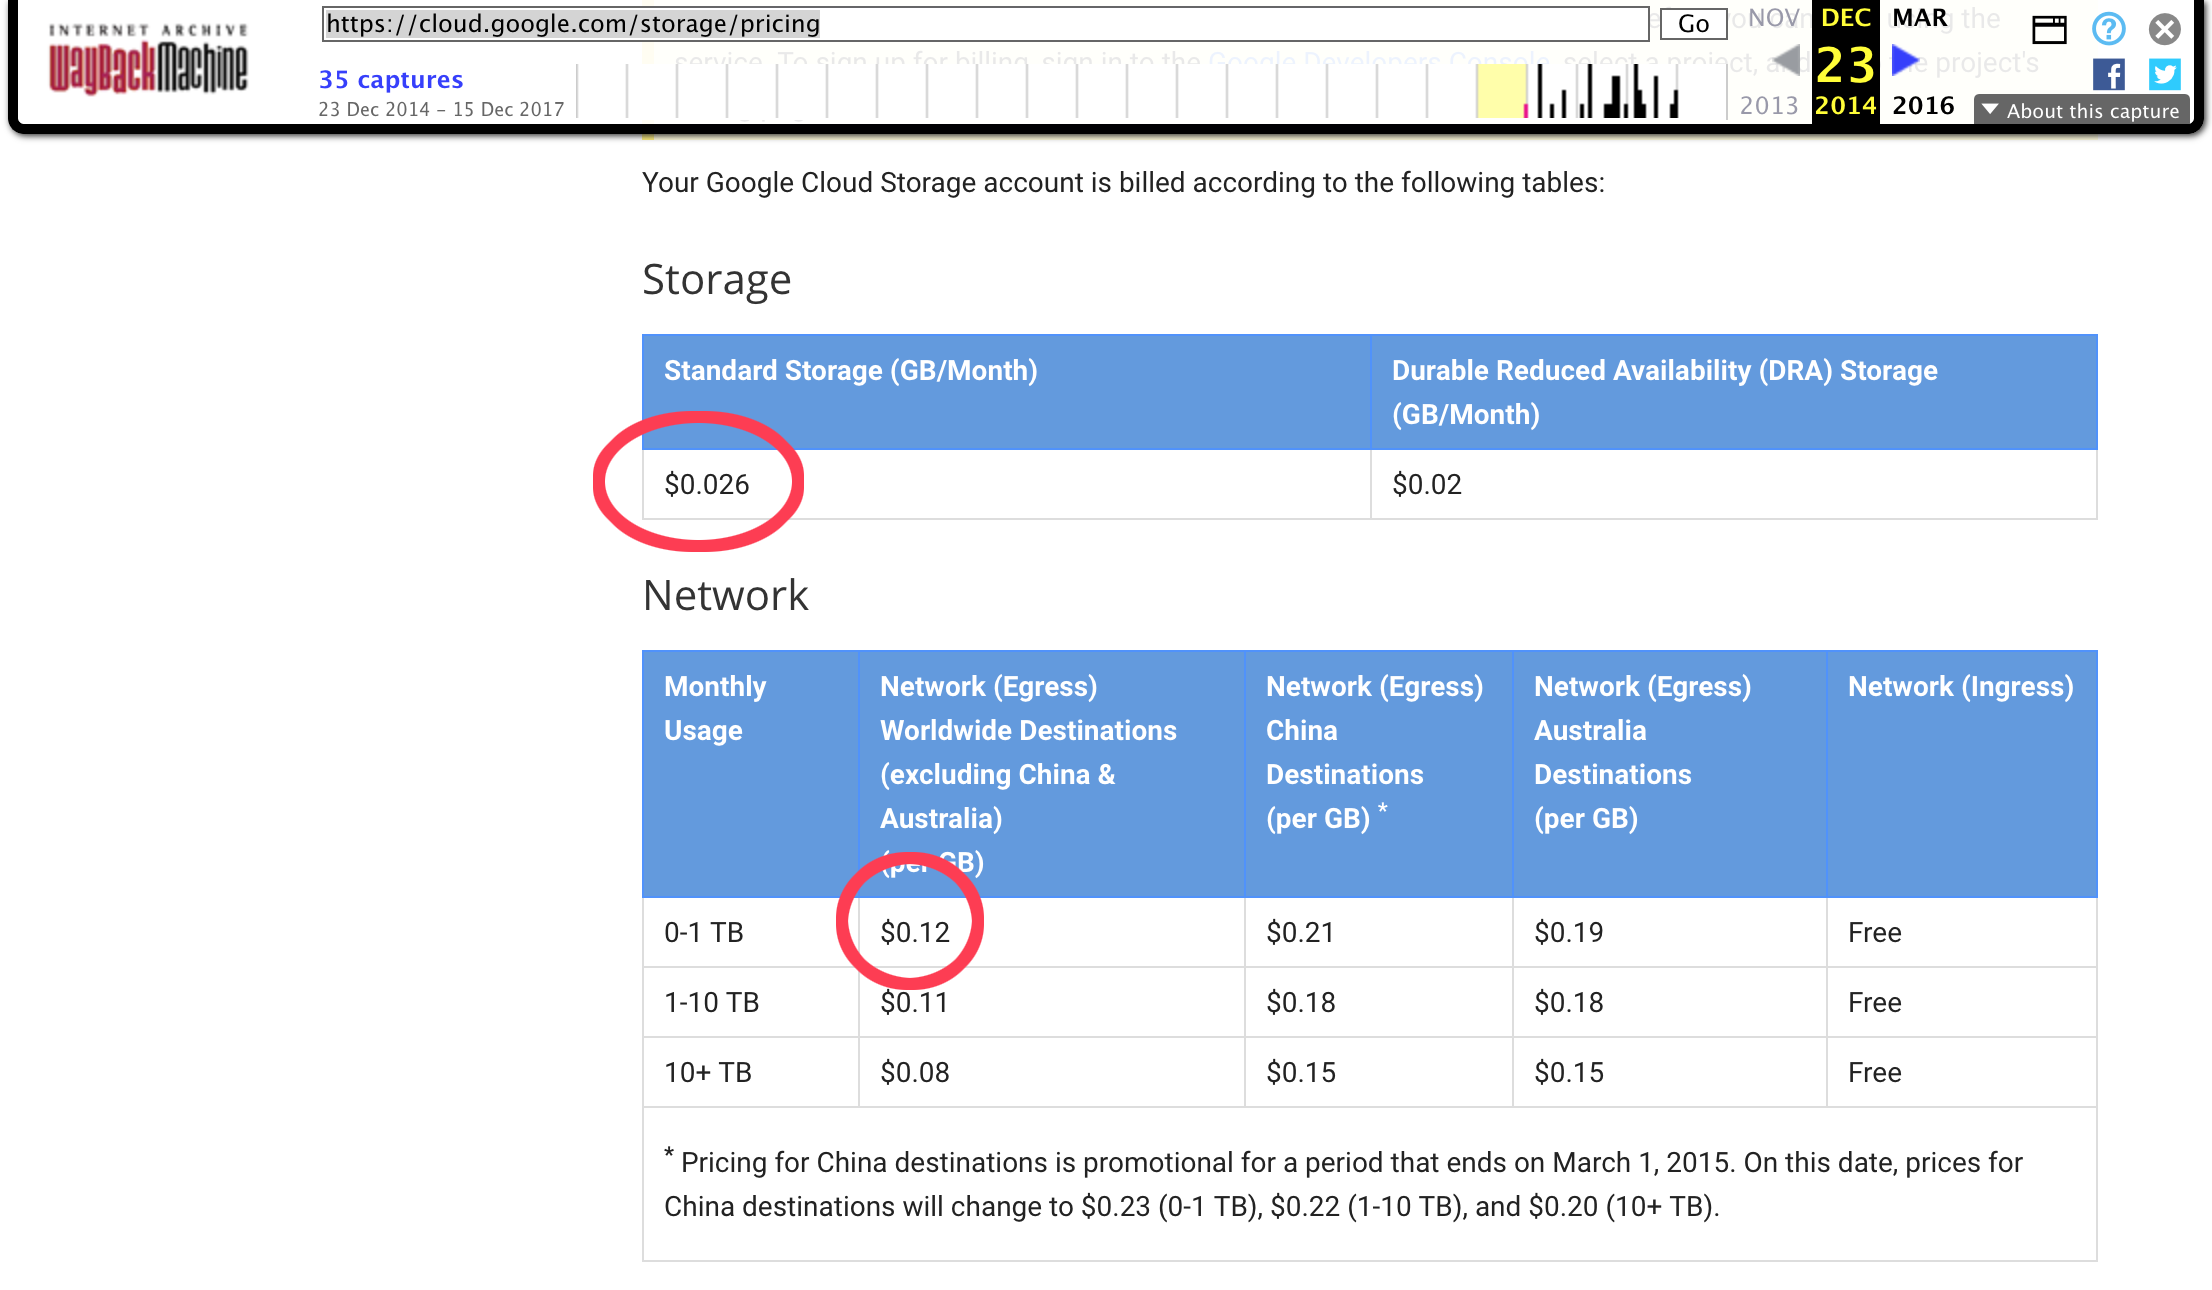2212x1290 pixels.
Task: Click the circled $0.026 storage price
Action: pos(707,484)
